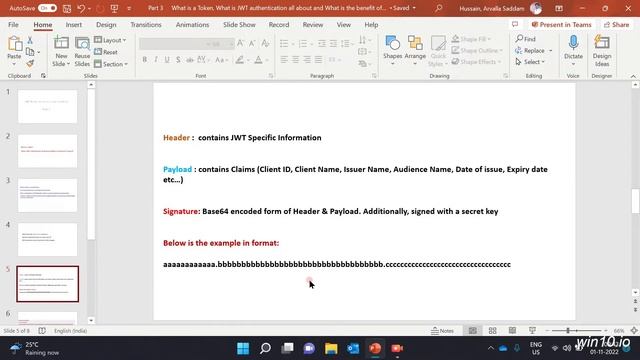Select slide 3 thumbnail

click(x=47, y=195)
